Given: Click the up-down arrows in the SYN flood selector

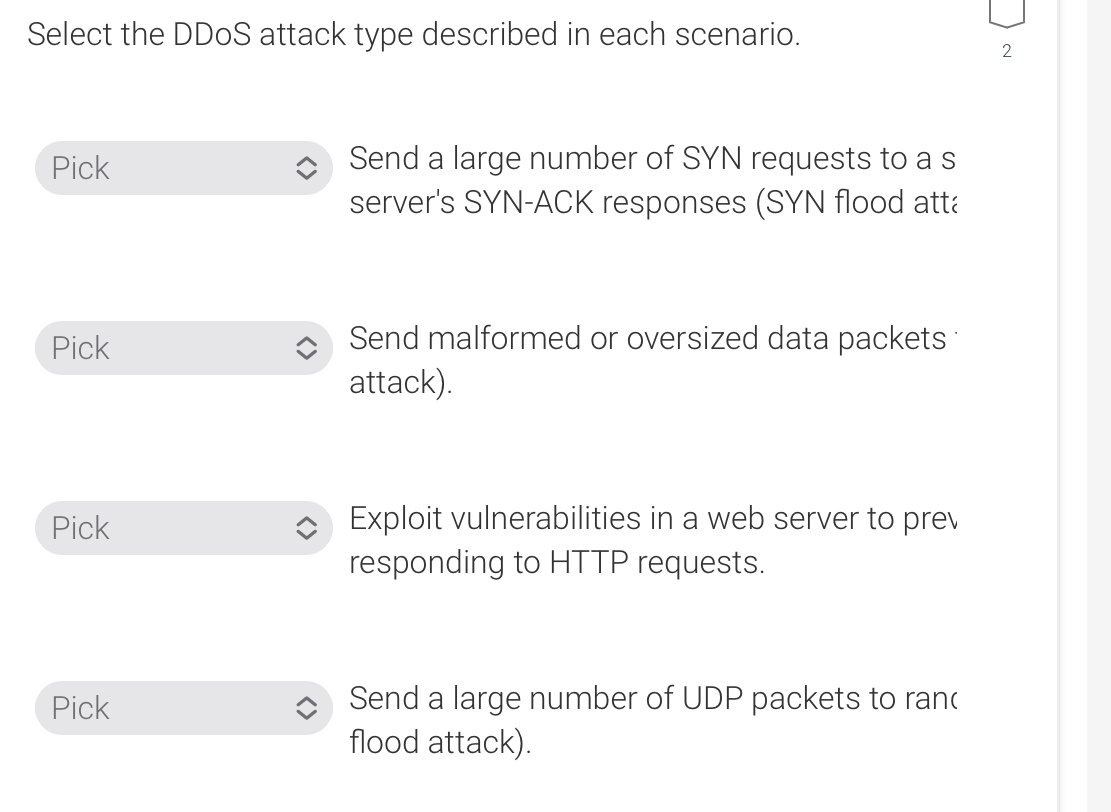Looking at the screenshot, I should 307,168.
